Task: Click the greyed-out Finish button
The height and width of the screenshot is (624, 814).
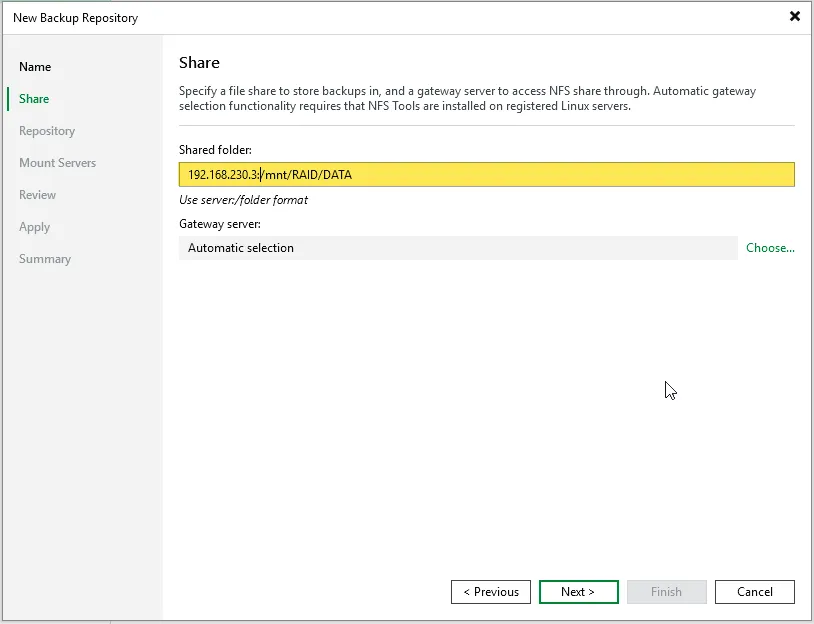Action: pyautogui.click(x=666, y=592)
